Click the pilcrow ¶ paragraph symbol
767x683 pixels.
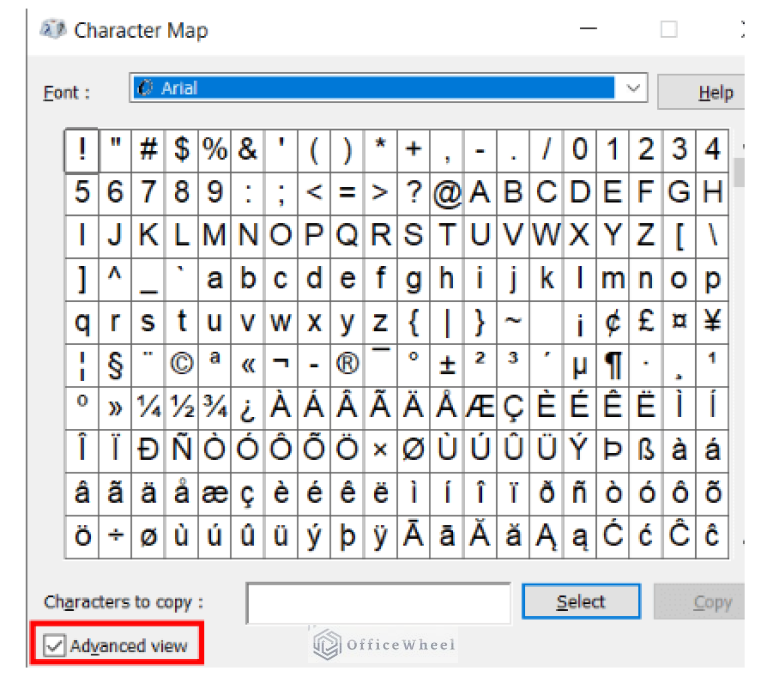(x=612, y=366)
